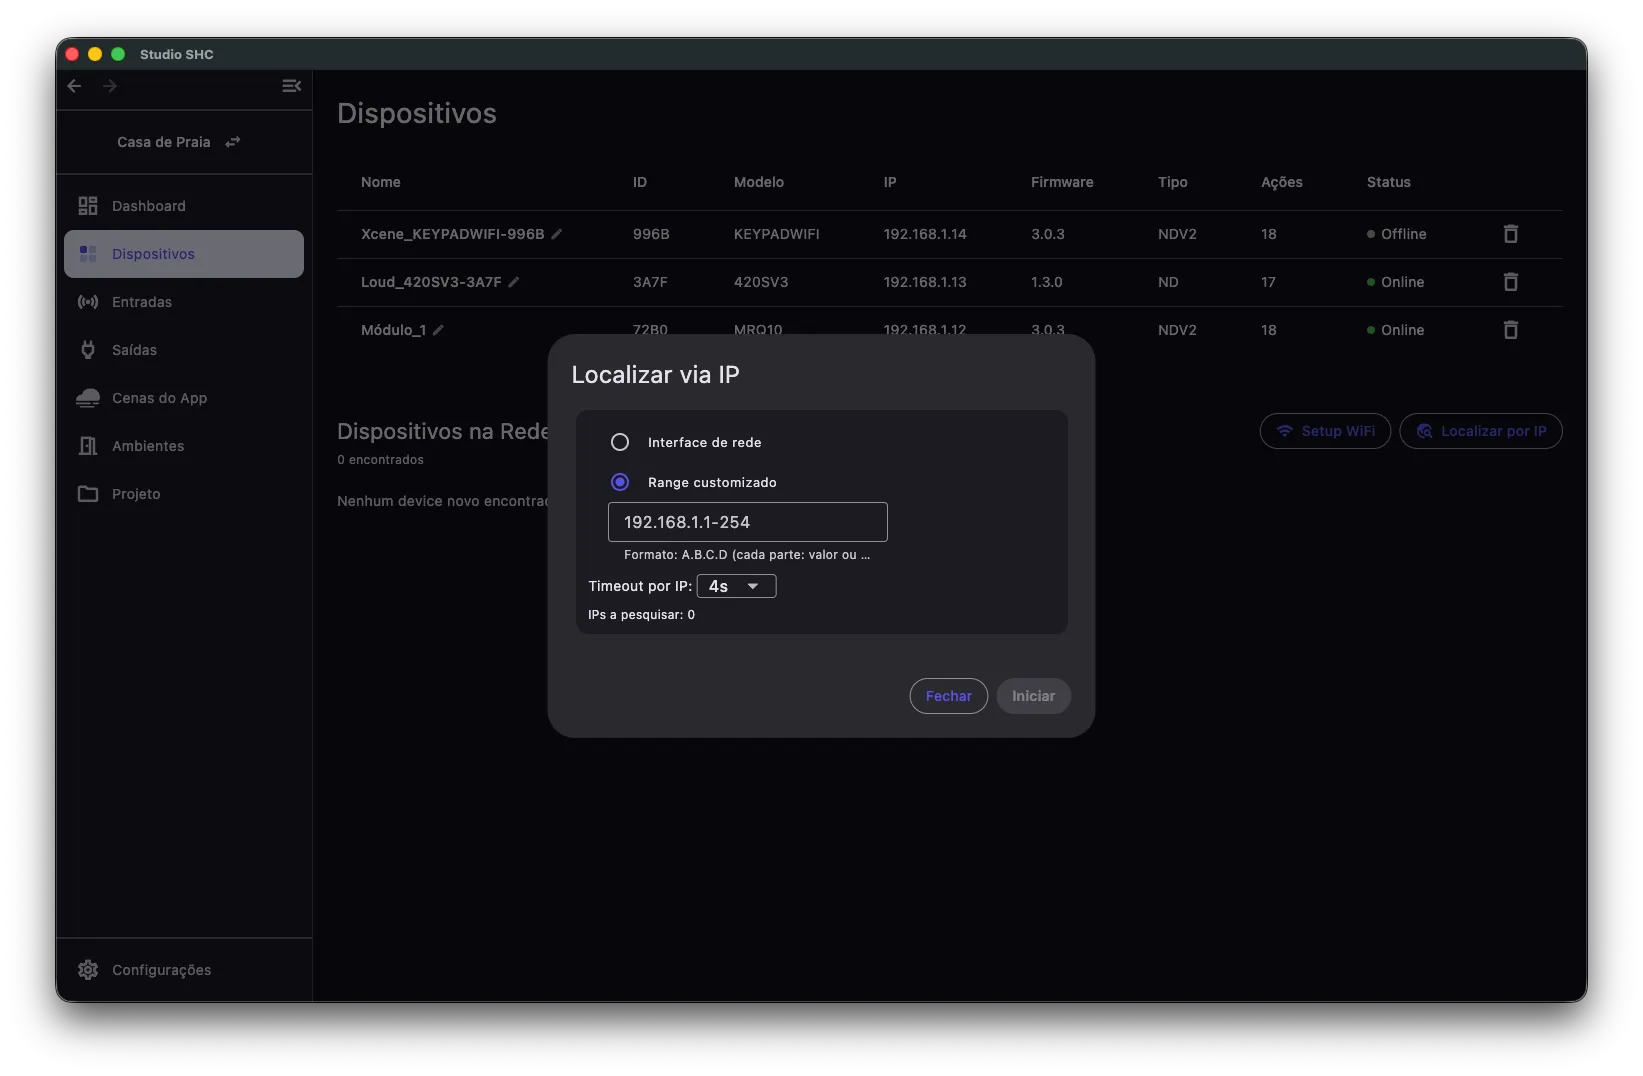Click the 420SV3 model cell
1643x1076 pixels.
tap(761, 282)
